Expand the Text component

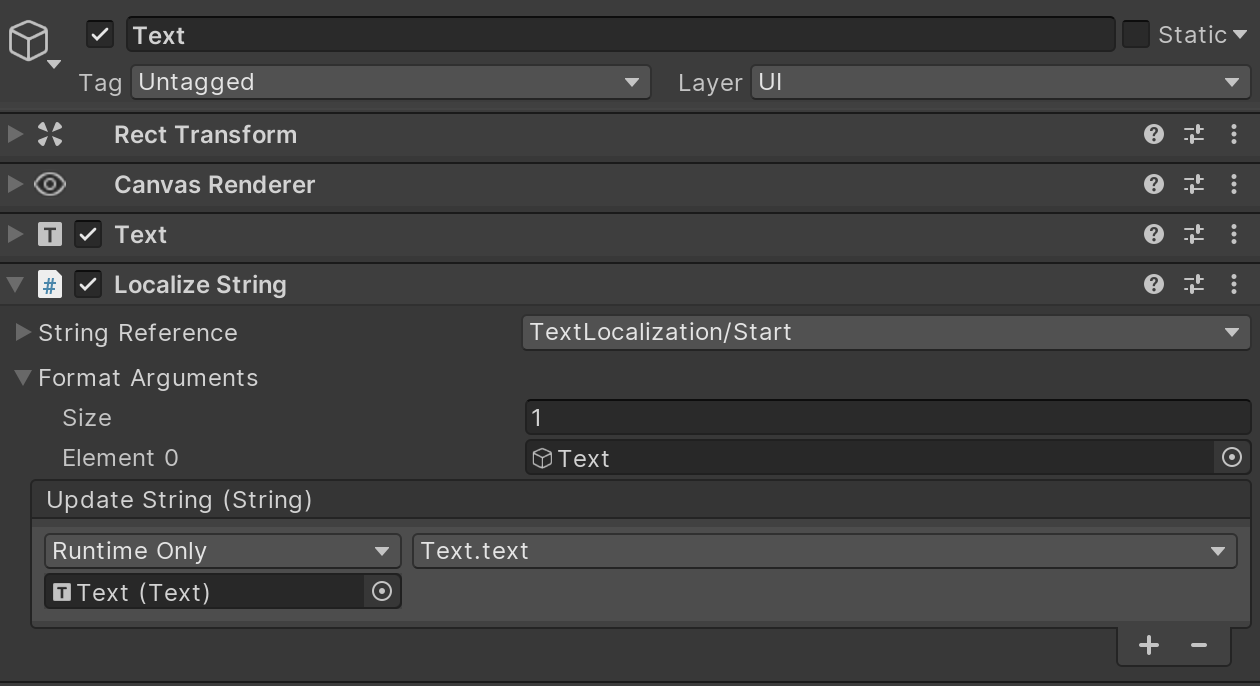[15, 234]
